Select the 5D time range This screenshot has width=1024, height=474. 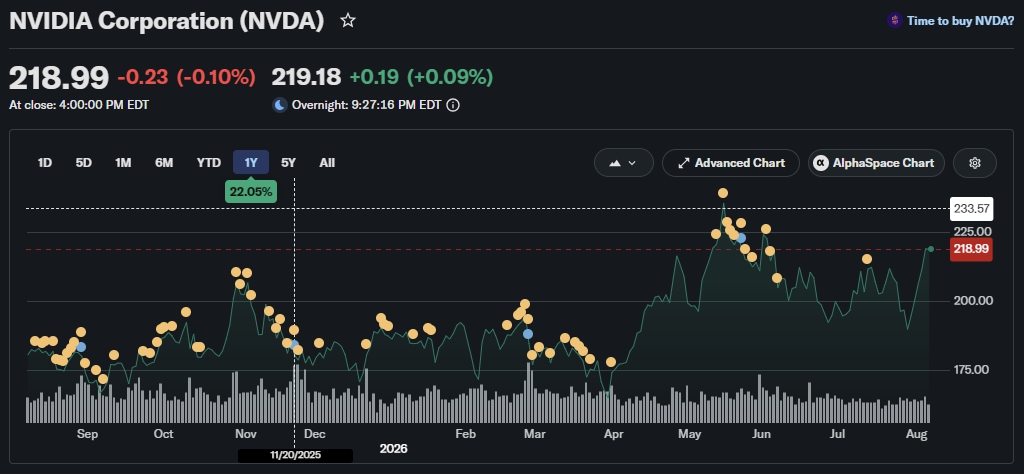pyautogui.click(x=84, y=163)
